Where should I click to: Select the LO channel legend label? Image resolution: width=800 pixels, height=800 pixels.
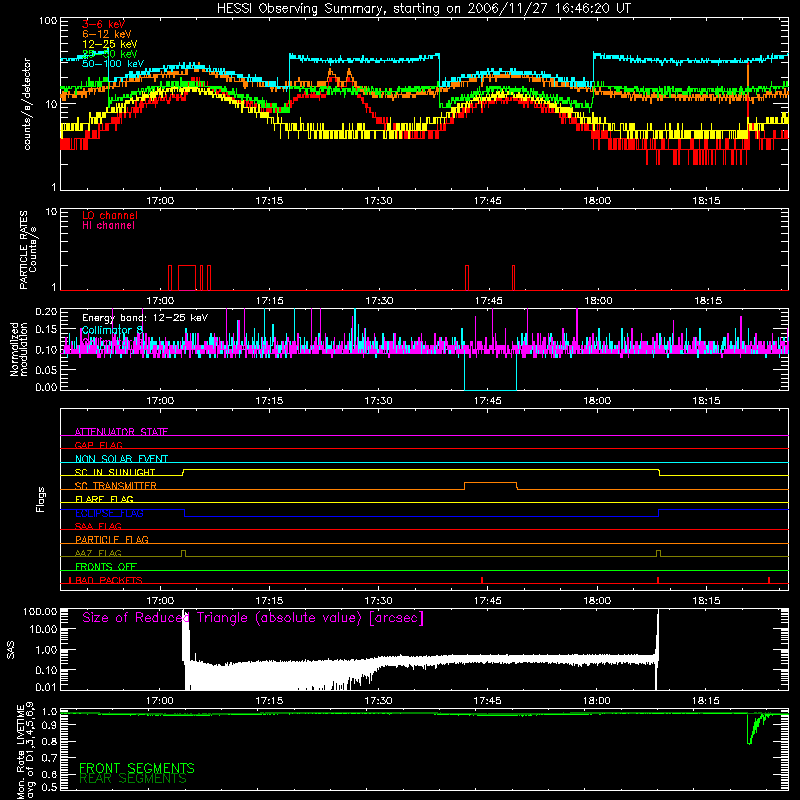(x=110, y=215)
